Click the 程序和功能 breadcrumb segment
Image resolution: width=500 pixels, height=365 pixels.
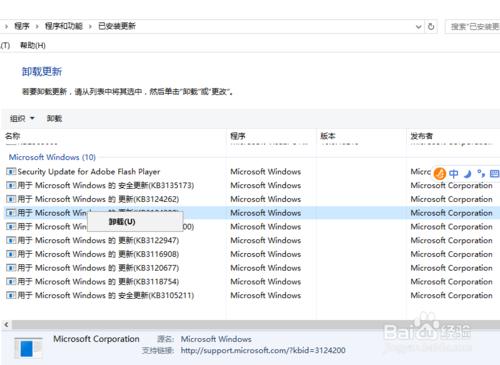pyautogui.click(x=64, y=26)
